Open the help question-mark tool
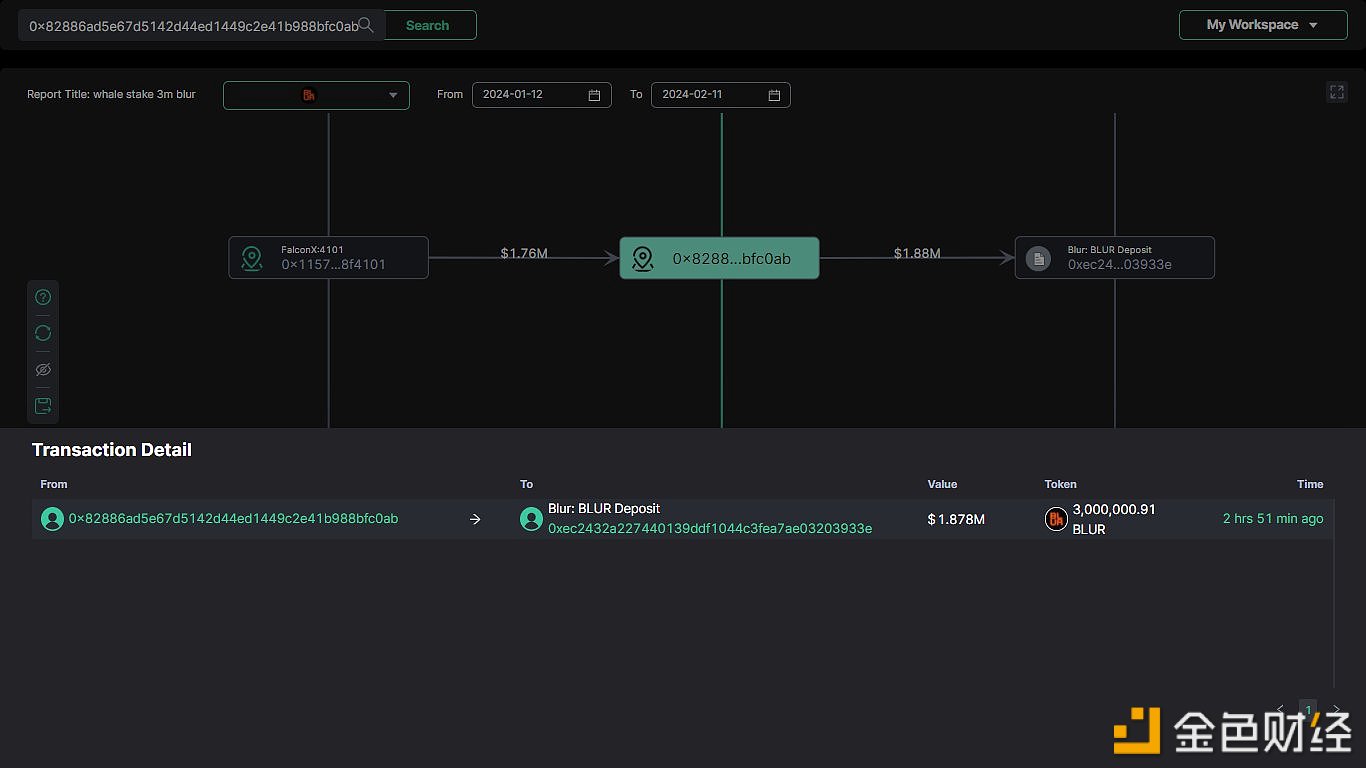 pyautogui.click(x=43, y=297)
